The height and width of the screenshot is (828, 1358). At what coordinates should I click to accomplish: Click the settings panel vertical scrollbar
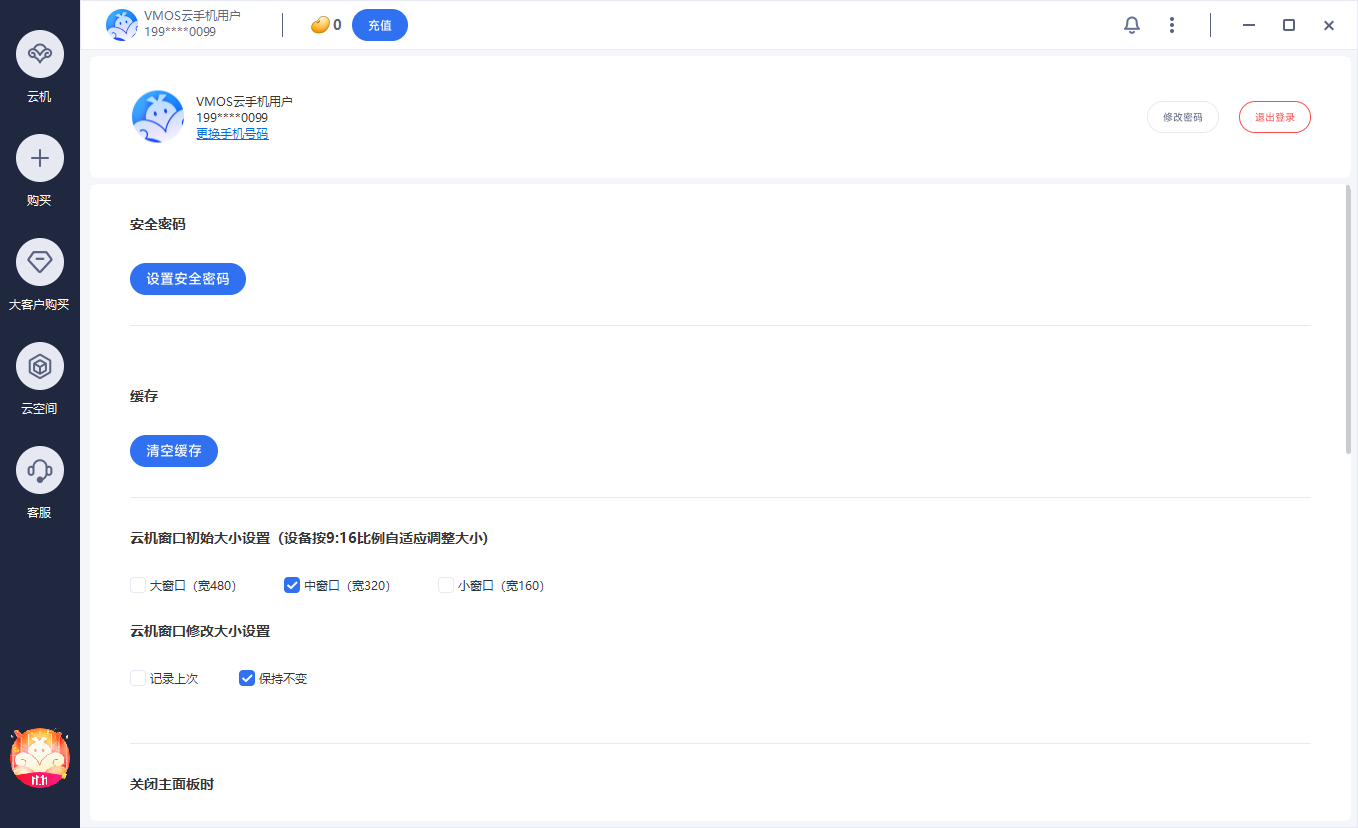point(1348,320)
